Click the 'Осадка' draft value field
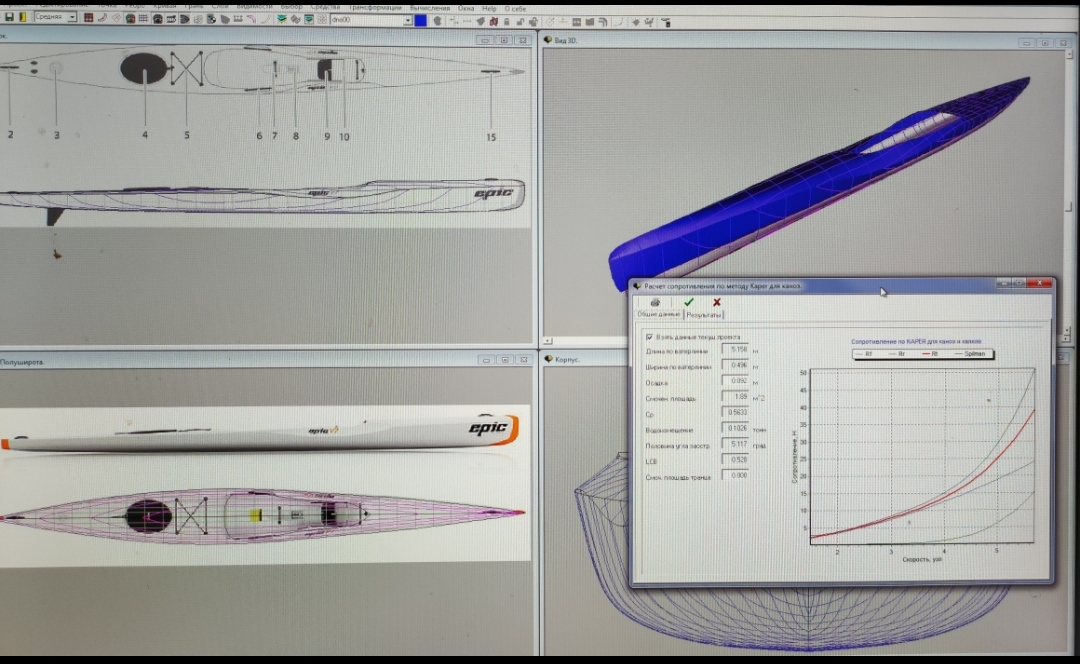 (735, 381)
